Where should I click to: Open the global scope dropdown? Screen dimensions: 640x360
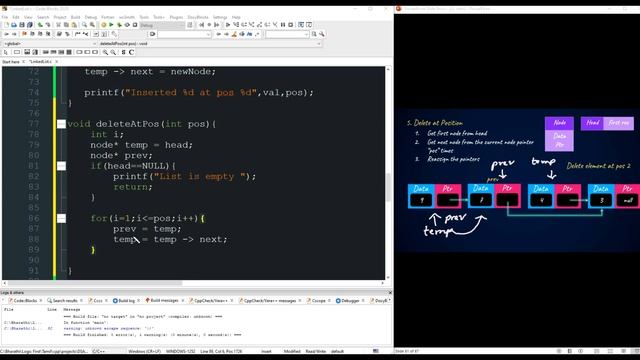pyautogui.click(x=50, y=44)
